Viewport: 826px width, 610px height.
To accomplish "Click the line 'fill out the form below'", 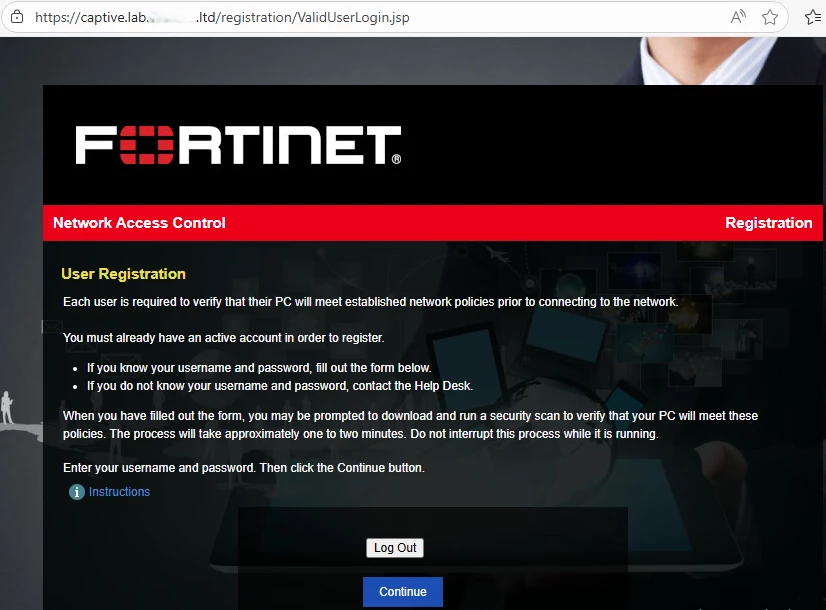I will click(x=259, y=368).
